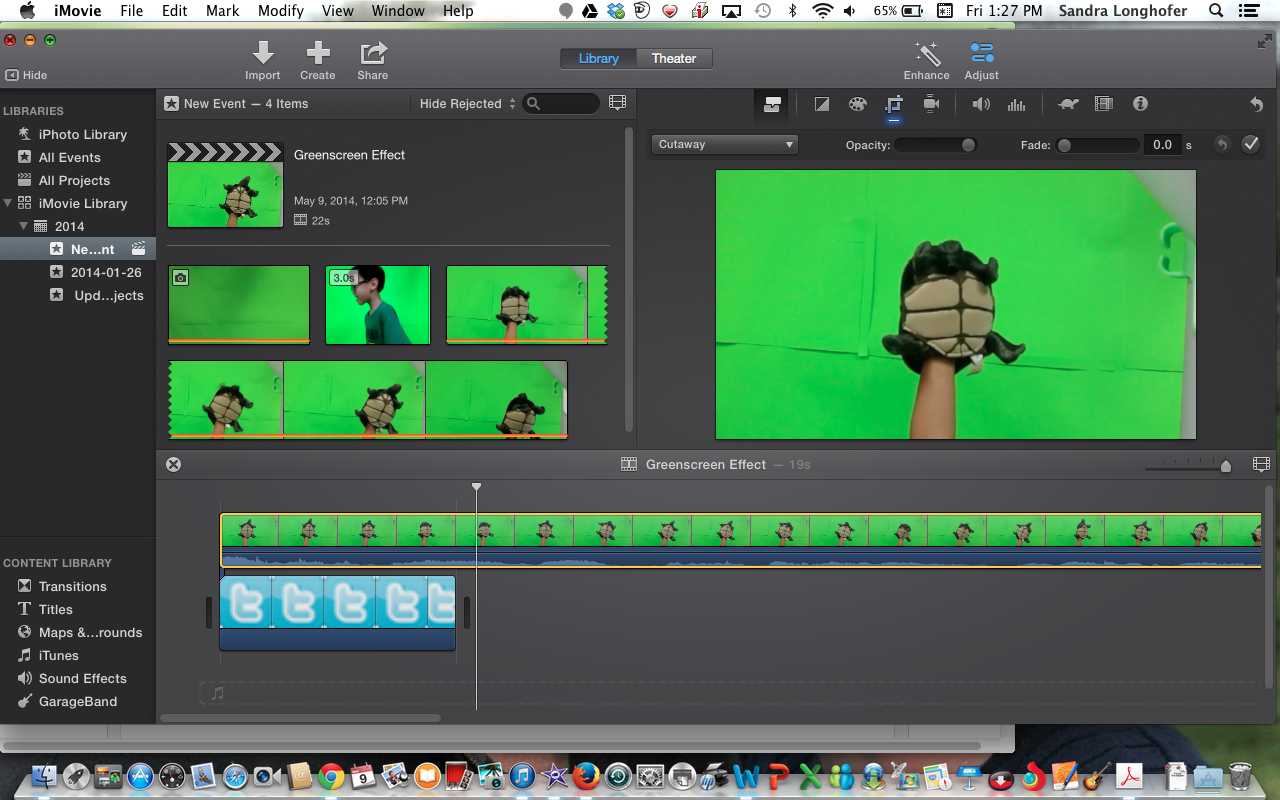Click the Fade duration value field

(x=1161, y=145)
